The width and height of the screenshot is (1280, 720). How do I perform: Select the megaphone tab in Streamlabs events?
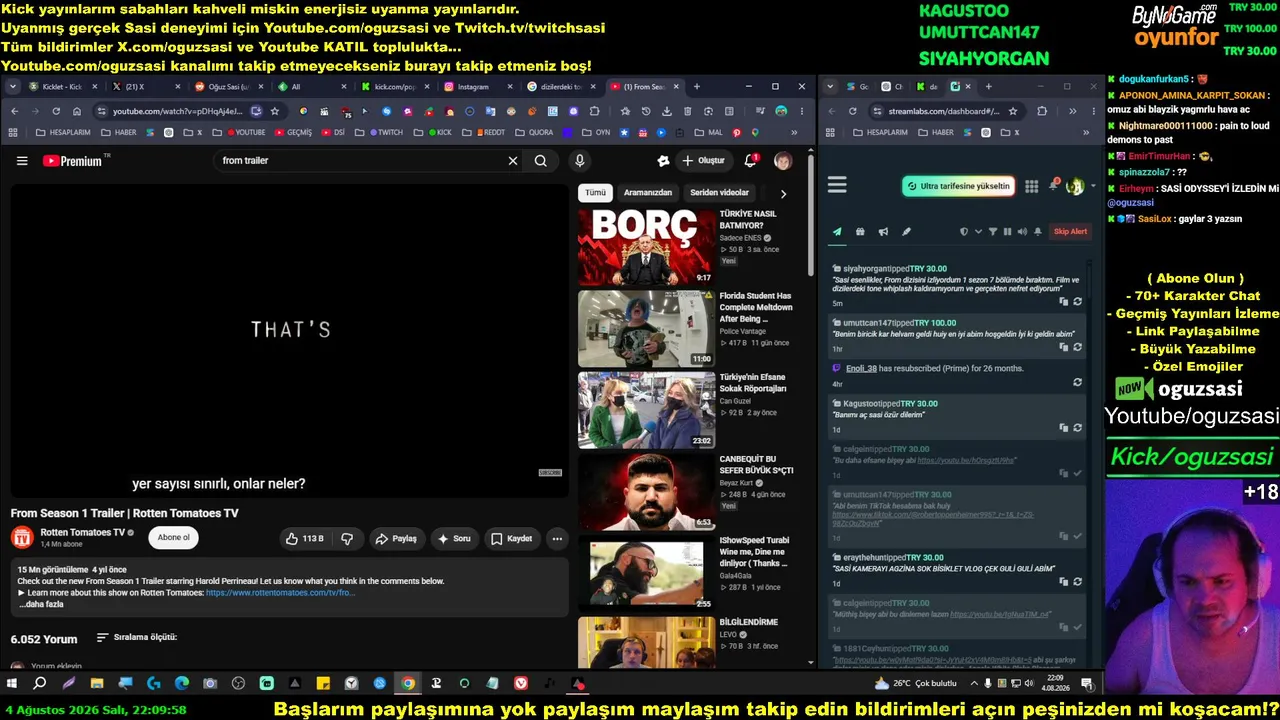883,232
